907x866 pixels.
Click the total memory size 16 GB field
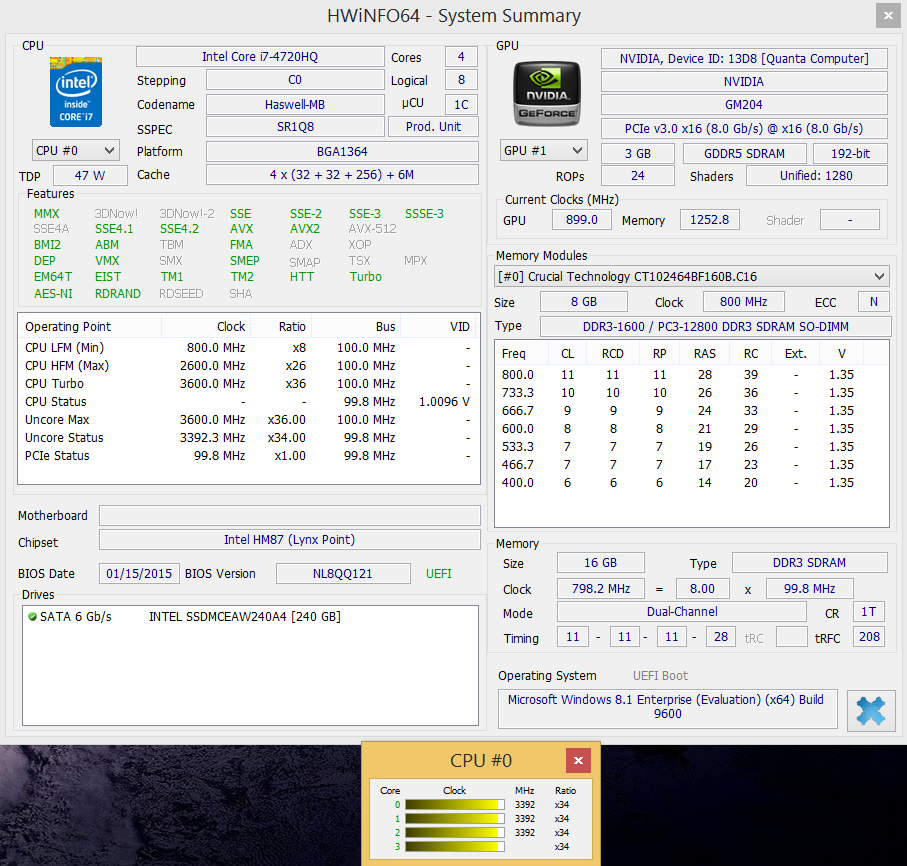coord(600,563)
